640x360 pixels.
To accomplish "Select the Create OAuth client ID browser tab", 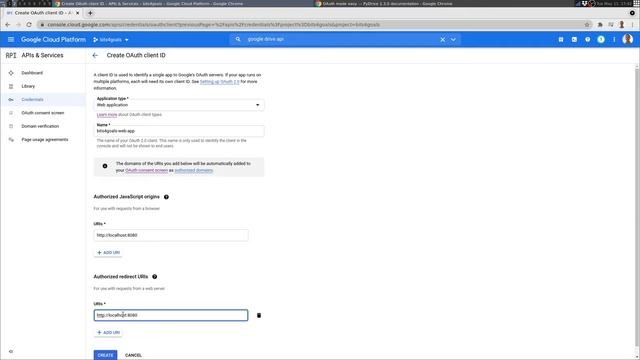I will (42, 13).
